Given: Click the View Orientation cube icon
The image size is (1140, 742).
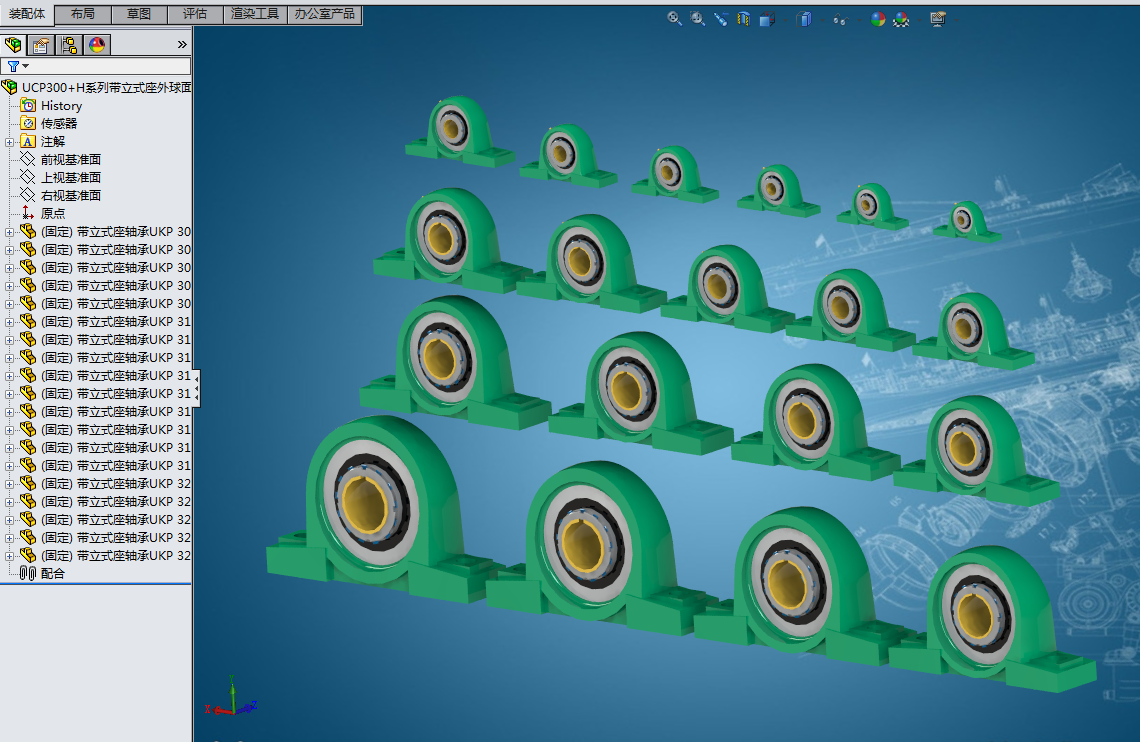Looking at the screenshot, I should [766, 20].
